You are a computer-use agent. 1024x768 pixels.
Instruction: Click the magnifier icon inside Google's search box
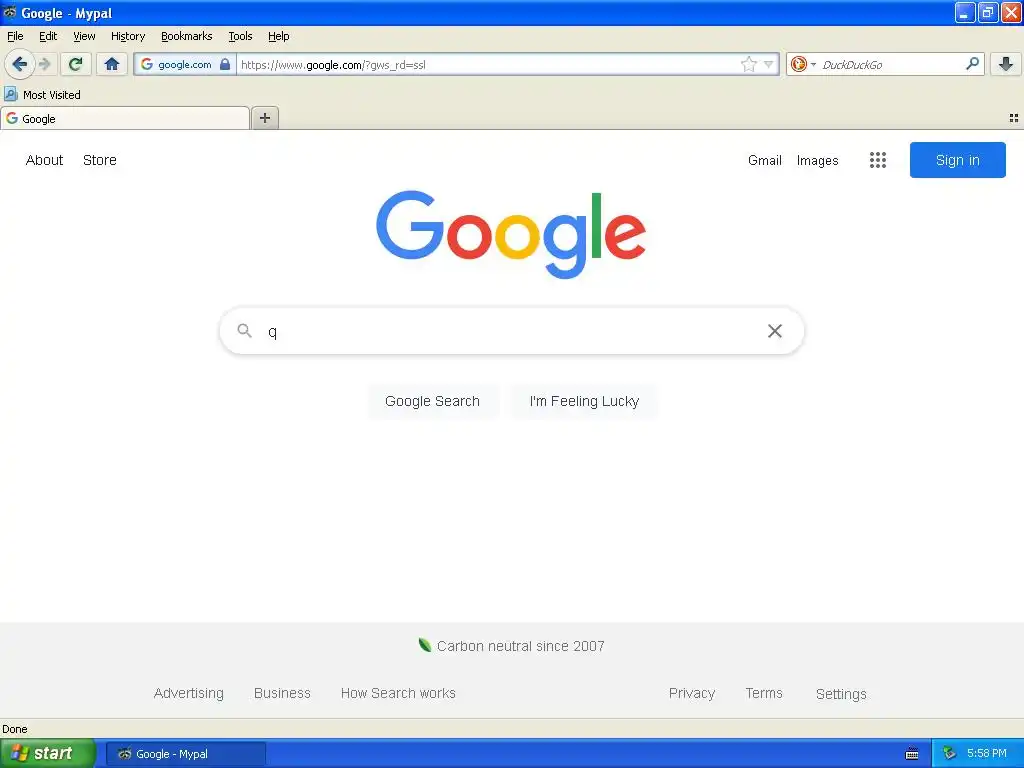coord(244,330)
